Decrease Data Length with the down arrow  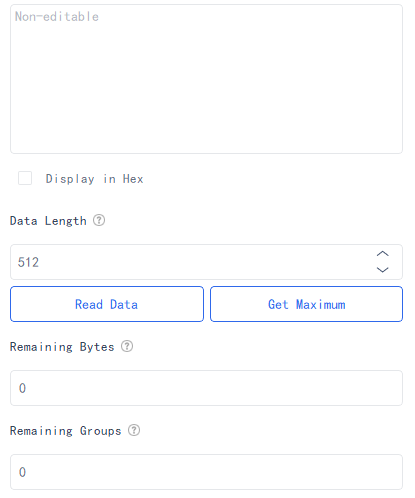pos(383,270)
